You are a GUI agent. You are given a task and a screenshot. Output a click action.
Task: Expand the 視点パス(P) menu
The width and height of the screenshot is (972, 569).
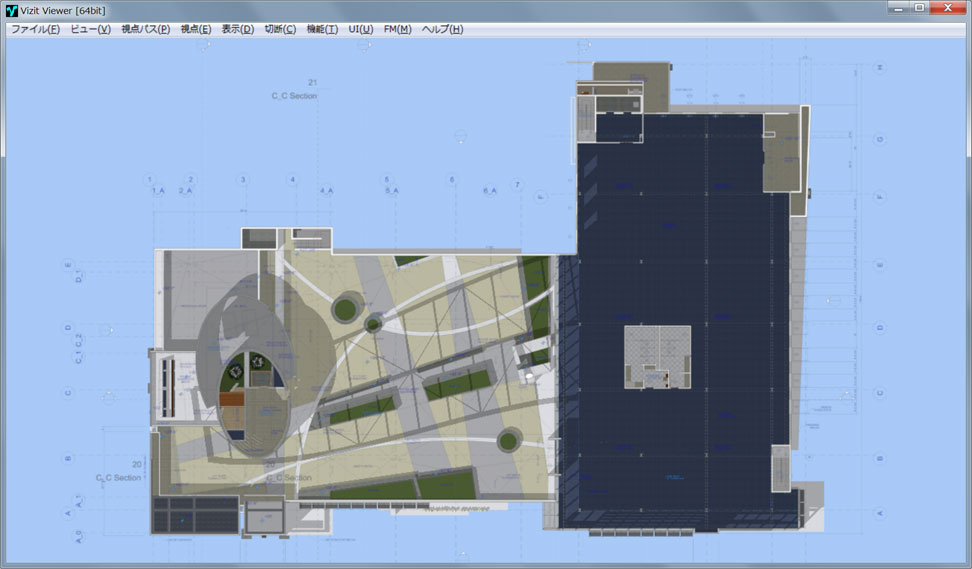pyautogui.click(x=145, y=29)
